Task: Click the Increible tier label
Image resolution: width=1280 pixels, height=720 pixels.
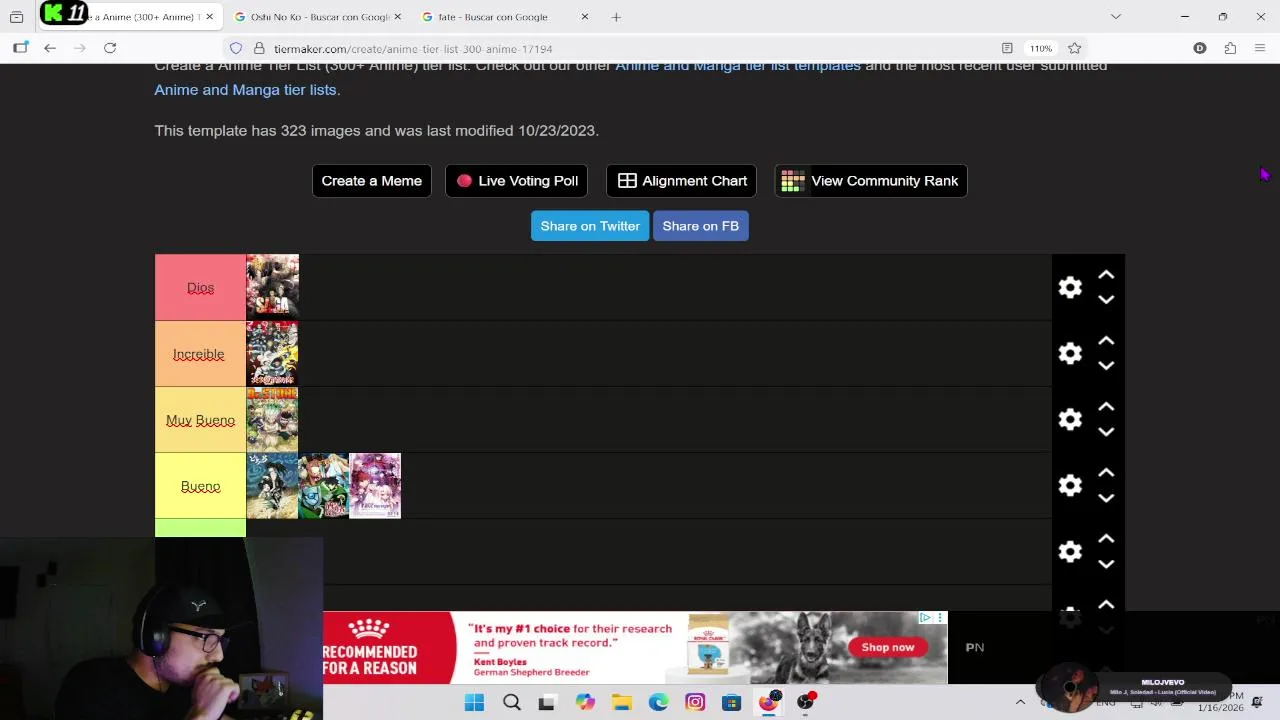Action: click(x=200, y=354)
